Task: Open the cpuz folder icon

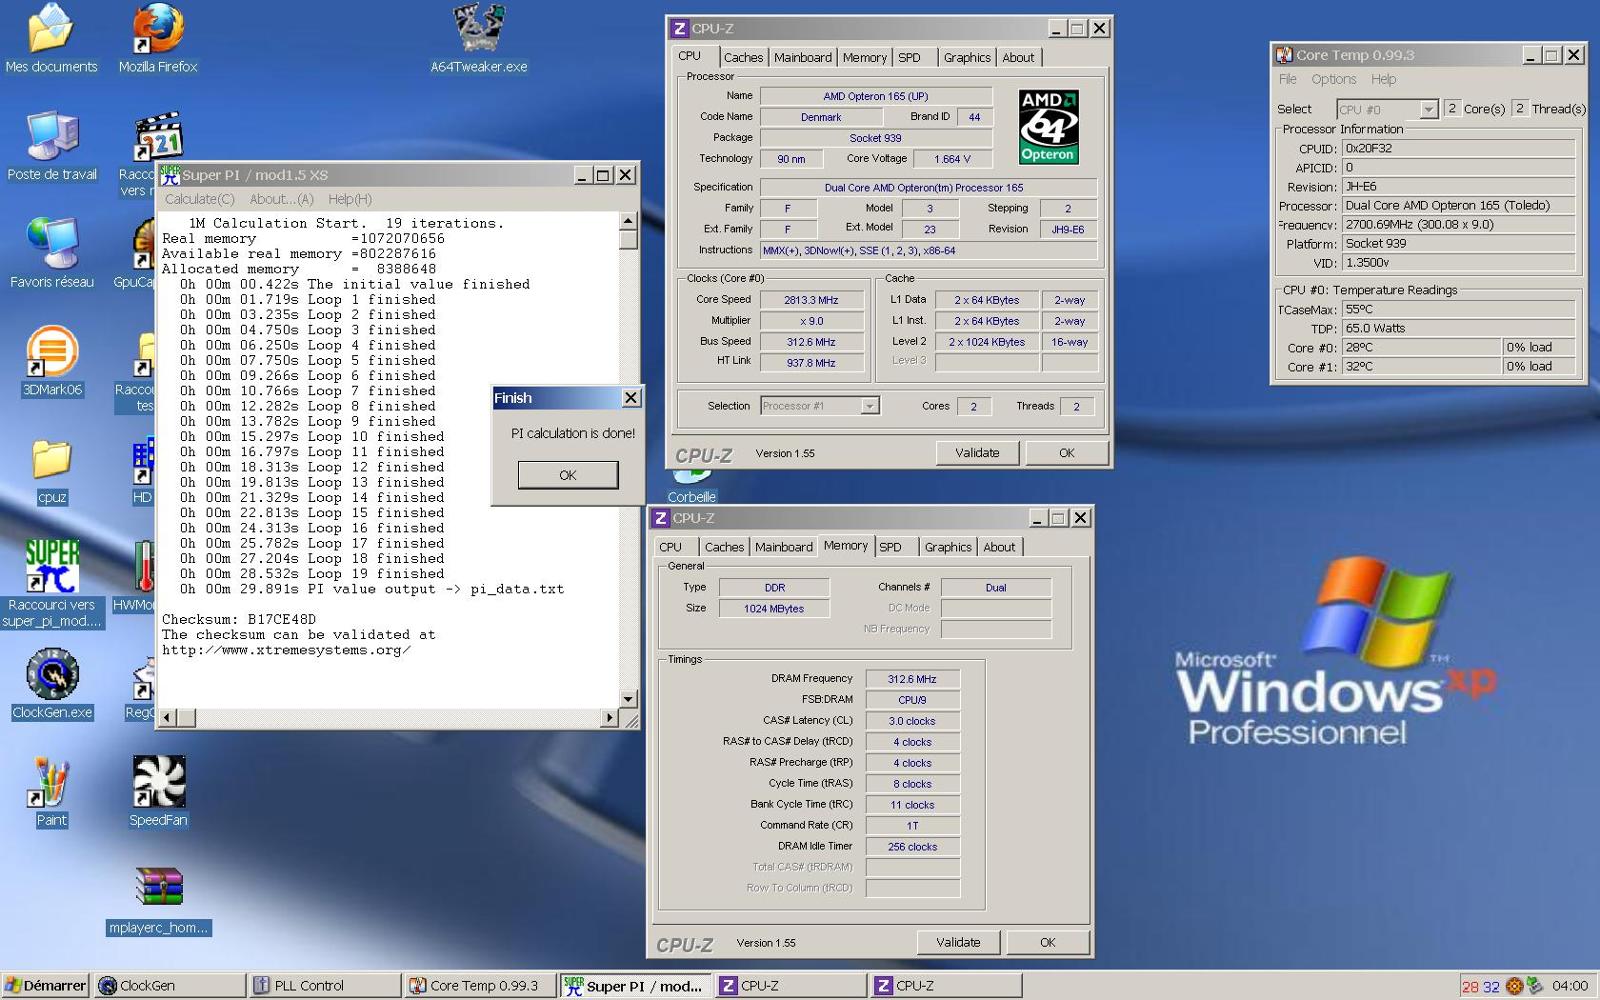Action: point(52,470)
